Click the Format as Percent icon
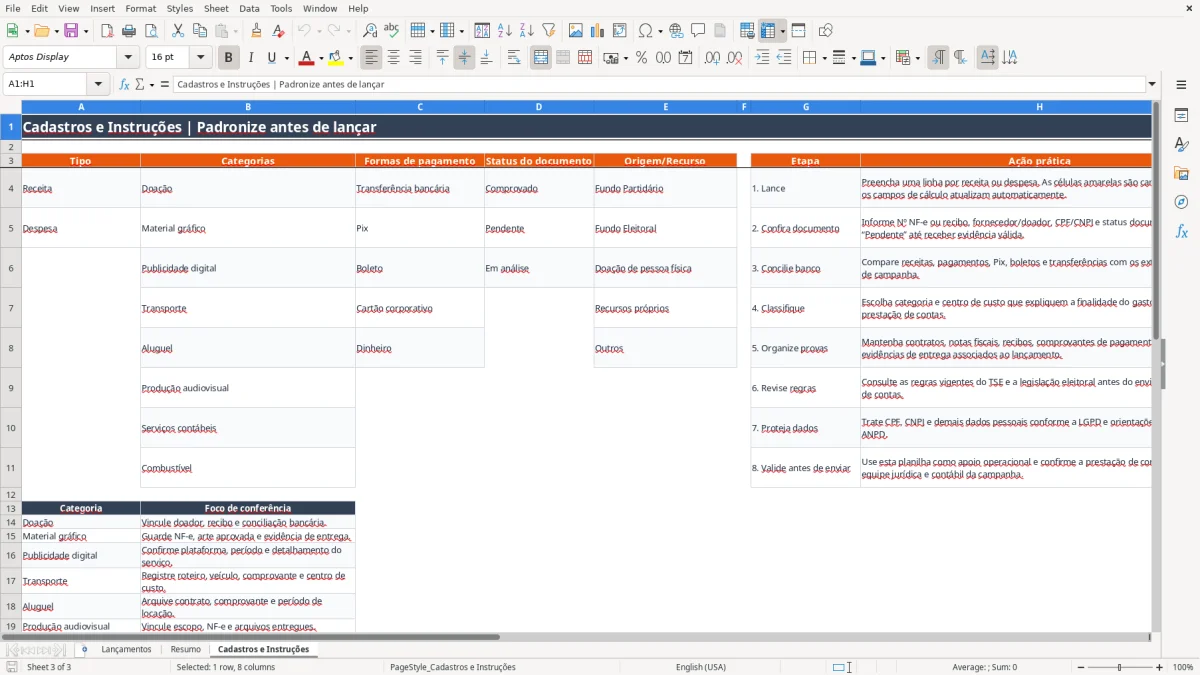The image size is (1200, 675). (641, 58)
